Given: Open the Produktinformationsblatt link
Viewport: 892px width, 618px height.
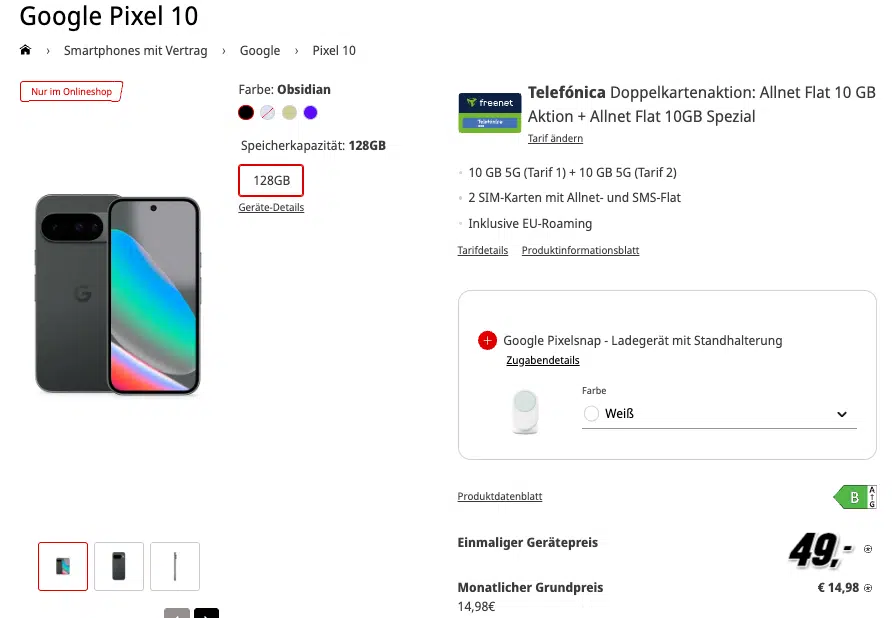Looking at the screenshot, I should pyautogui.click(x=580, y=250).
